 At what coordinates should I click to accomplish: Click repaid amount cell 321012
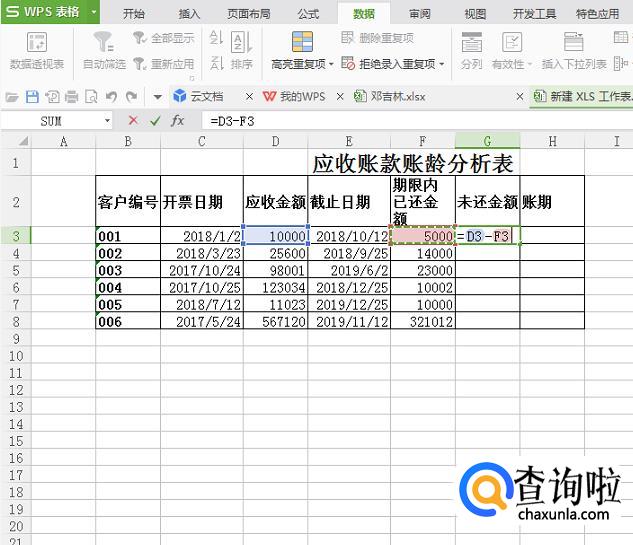[x=423, y=321]
